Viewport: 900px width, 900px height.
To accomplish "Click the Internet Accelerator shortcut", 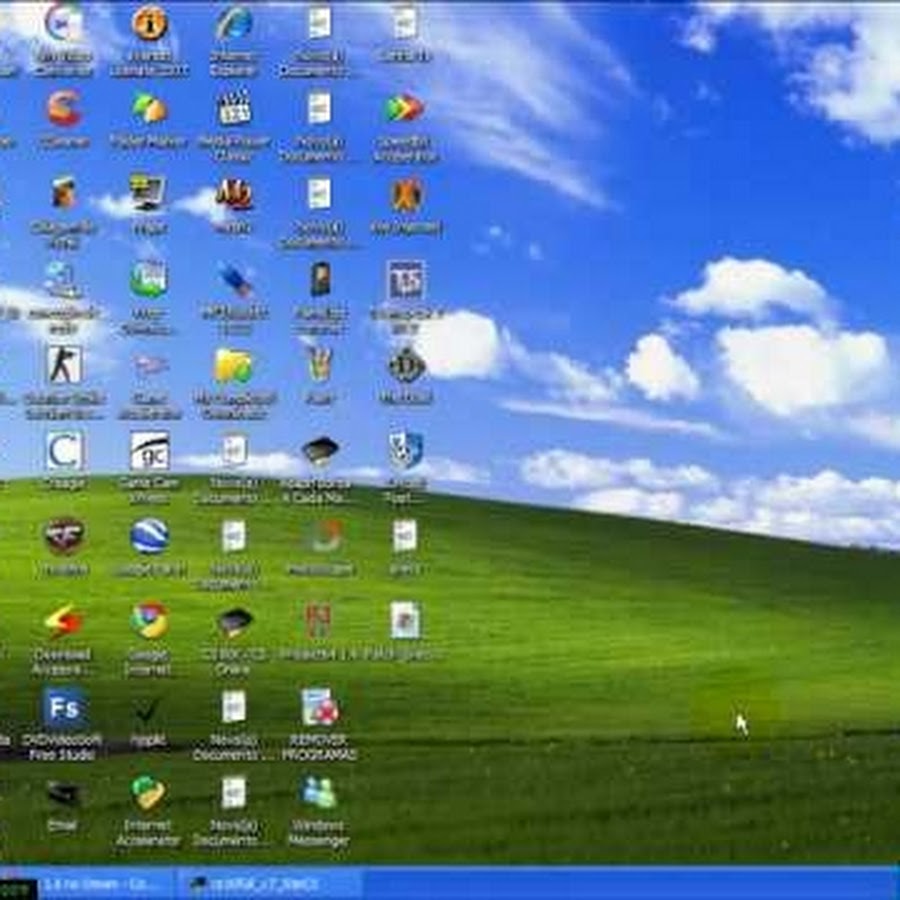I will tap(149, 793).
